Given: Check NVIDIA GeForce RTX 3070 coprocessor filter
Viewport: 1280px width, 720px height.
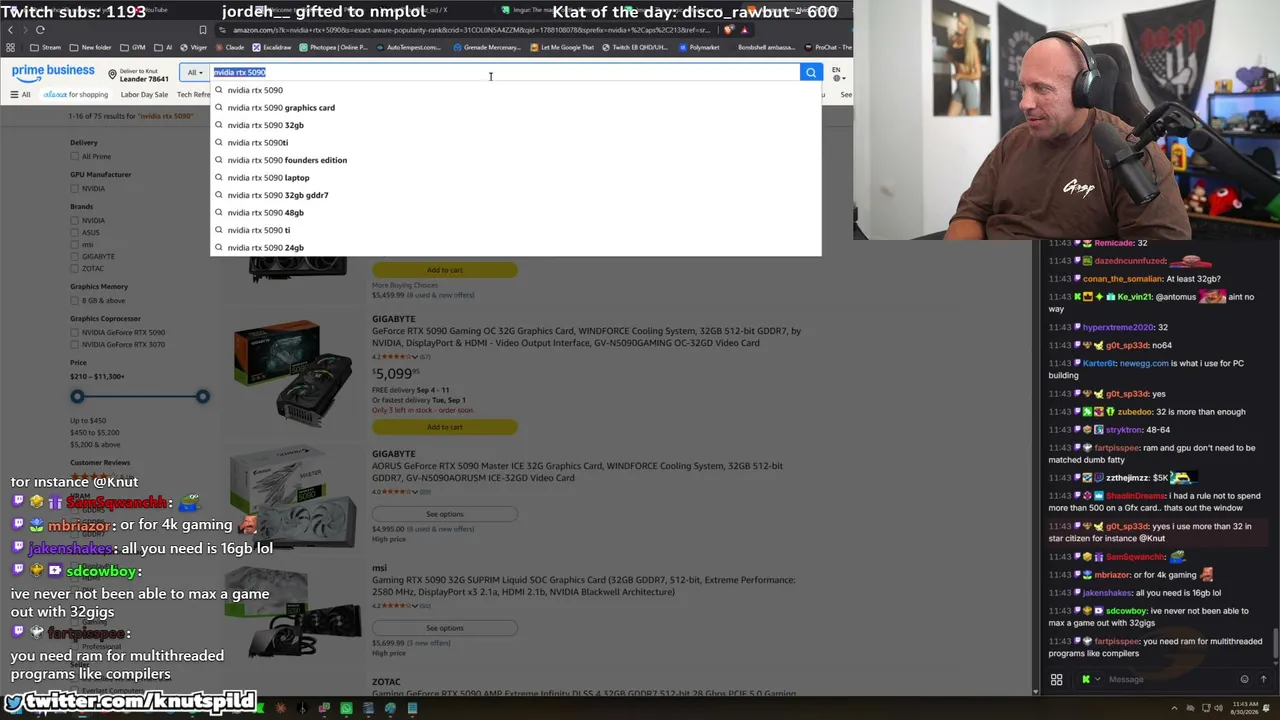Looking at the screenshot, I should (x=75, y=344).
